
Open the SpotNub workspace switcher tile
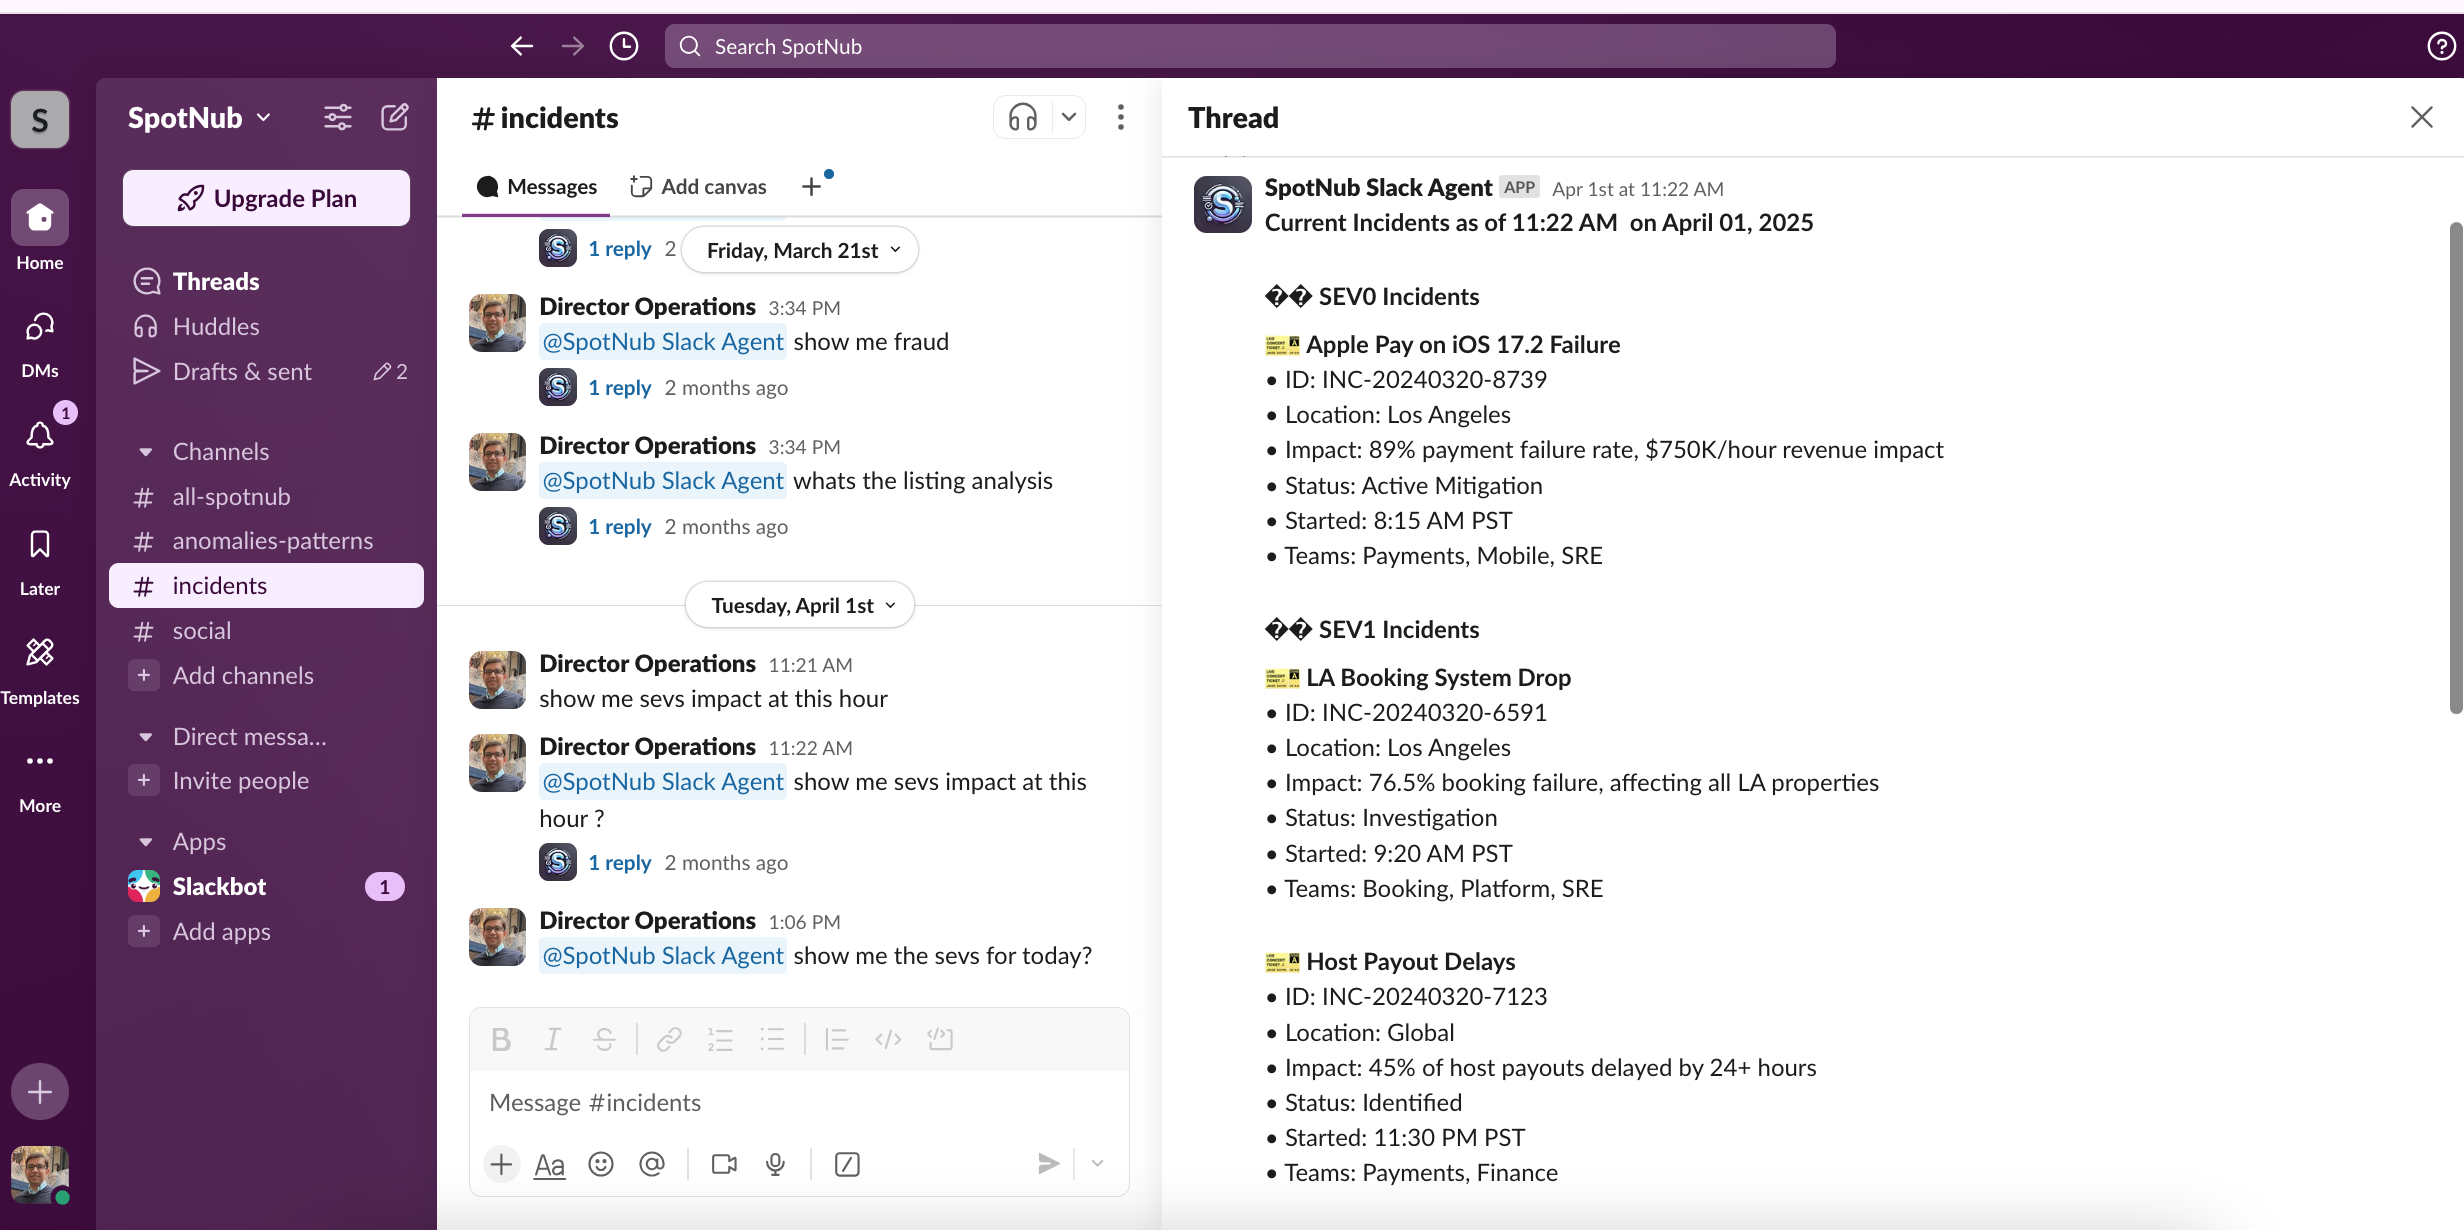(x=40, y=120)
